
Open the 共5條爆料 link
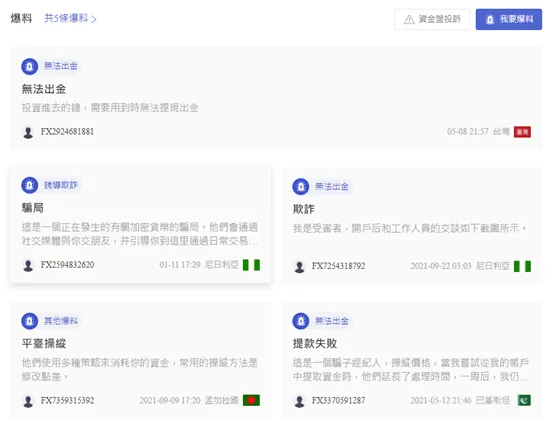[66, 18]
